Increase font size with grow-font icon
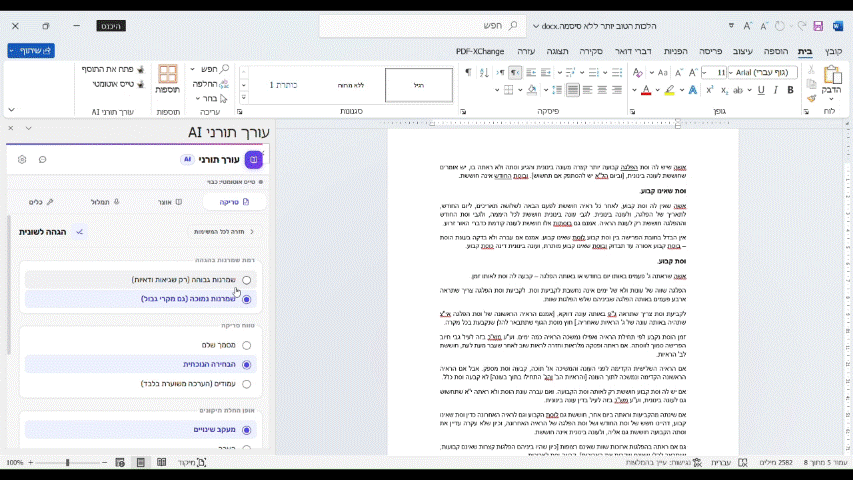853x480 pixels. 693,72
